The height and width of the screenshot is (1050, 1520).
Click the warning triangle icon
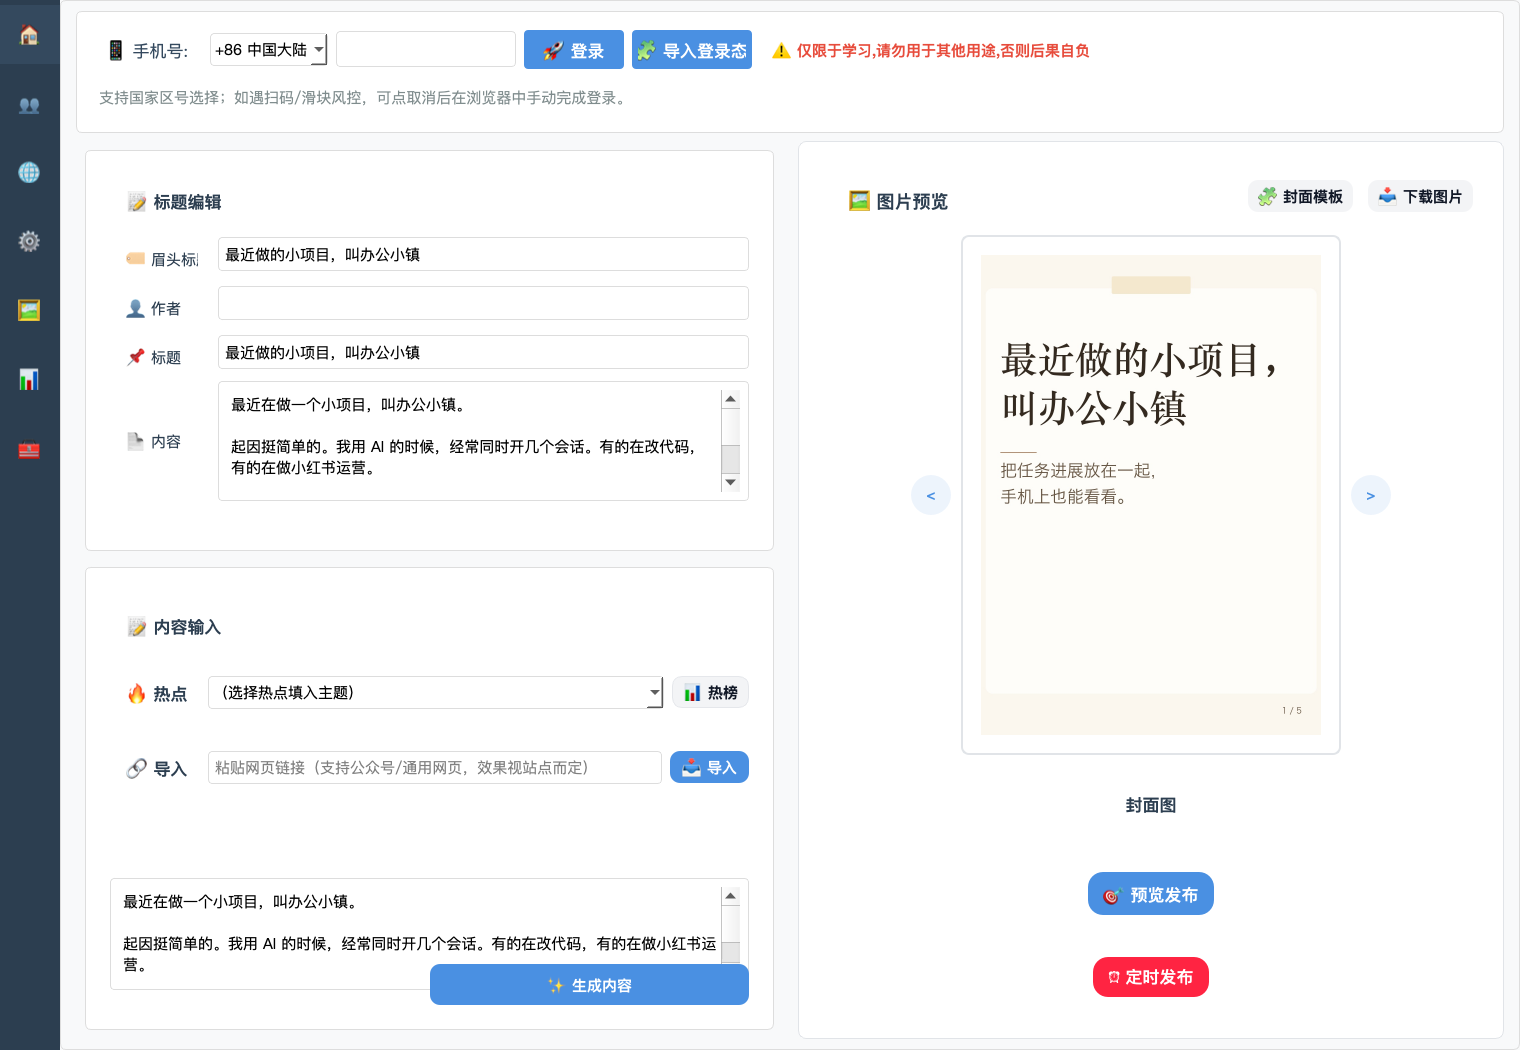781,51
